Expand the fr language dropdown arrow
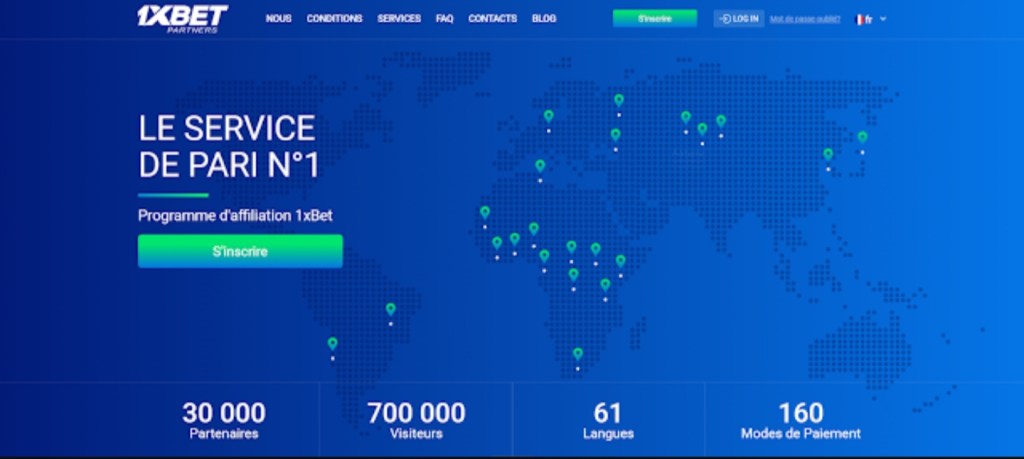This screenshot has width=1024, height=459. (883, 19)
